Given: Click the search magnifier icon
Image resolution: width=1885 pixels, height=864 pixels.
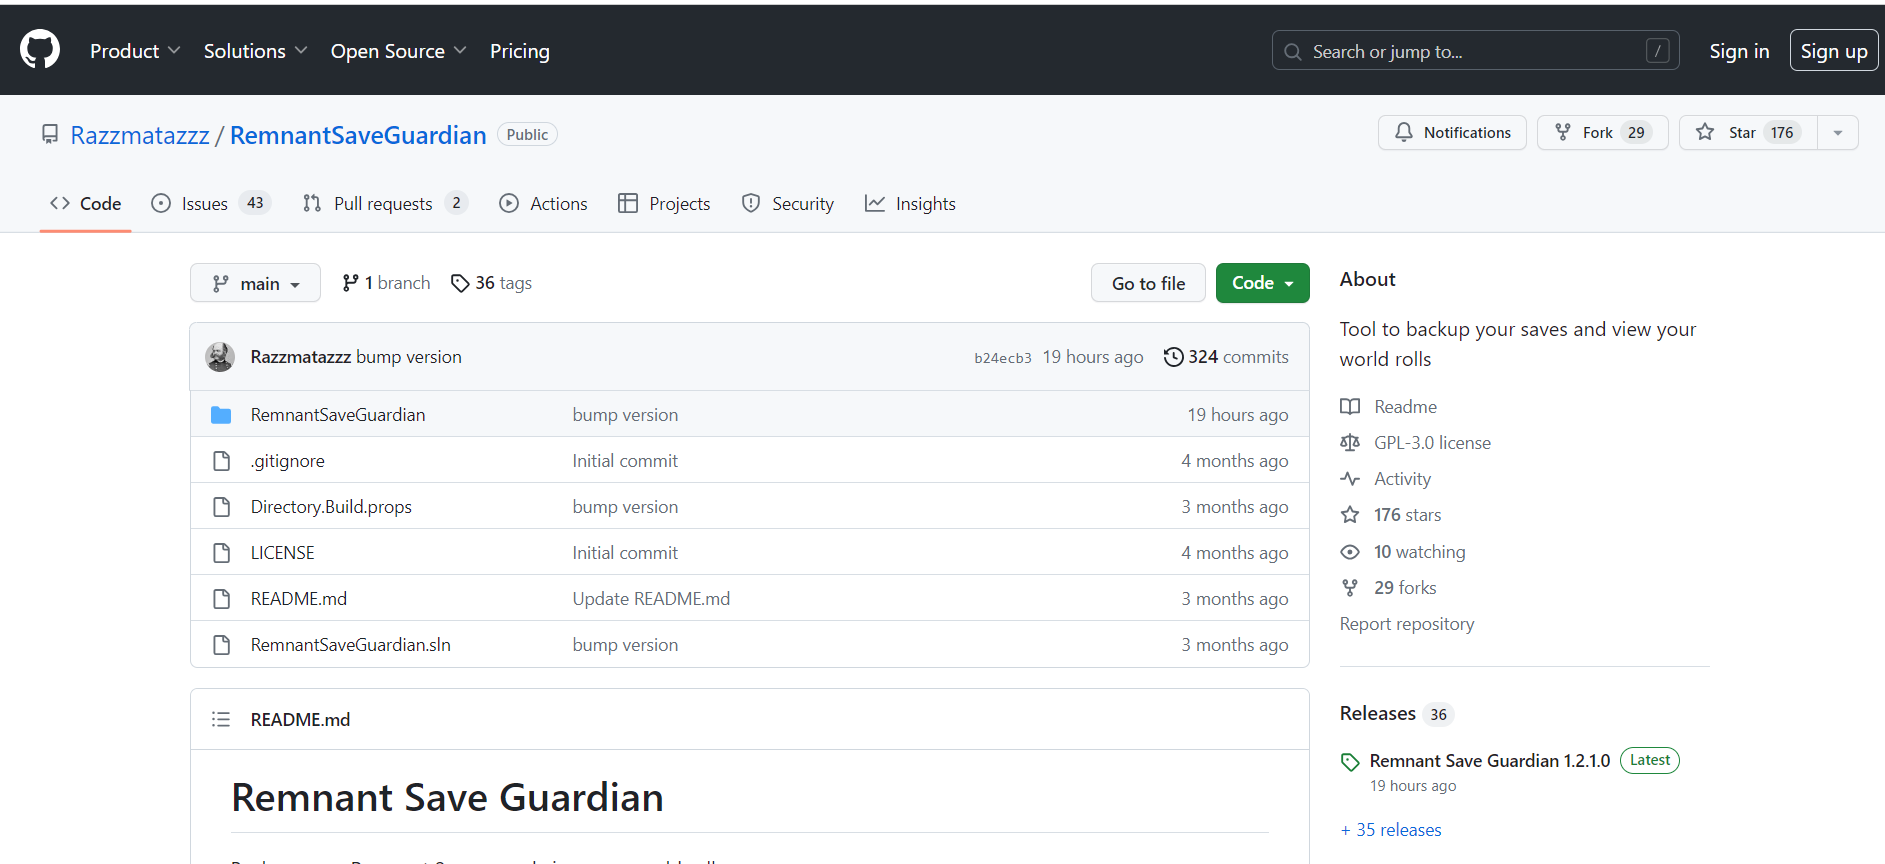Looking at the screenshot, I should pyautogui.click(x=1293, y=51).
